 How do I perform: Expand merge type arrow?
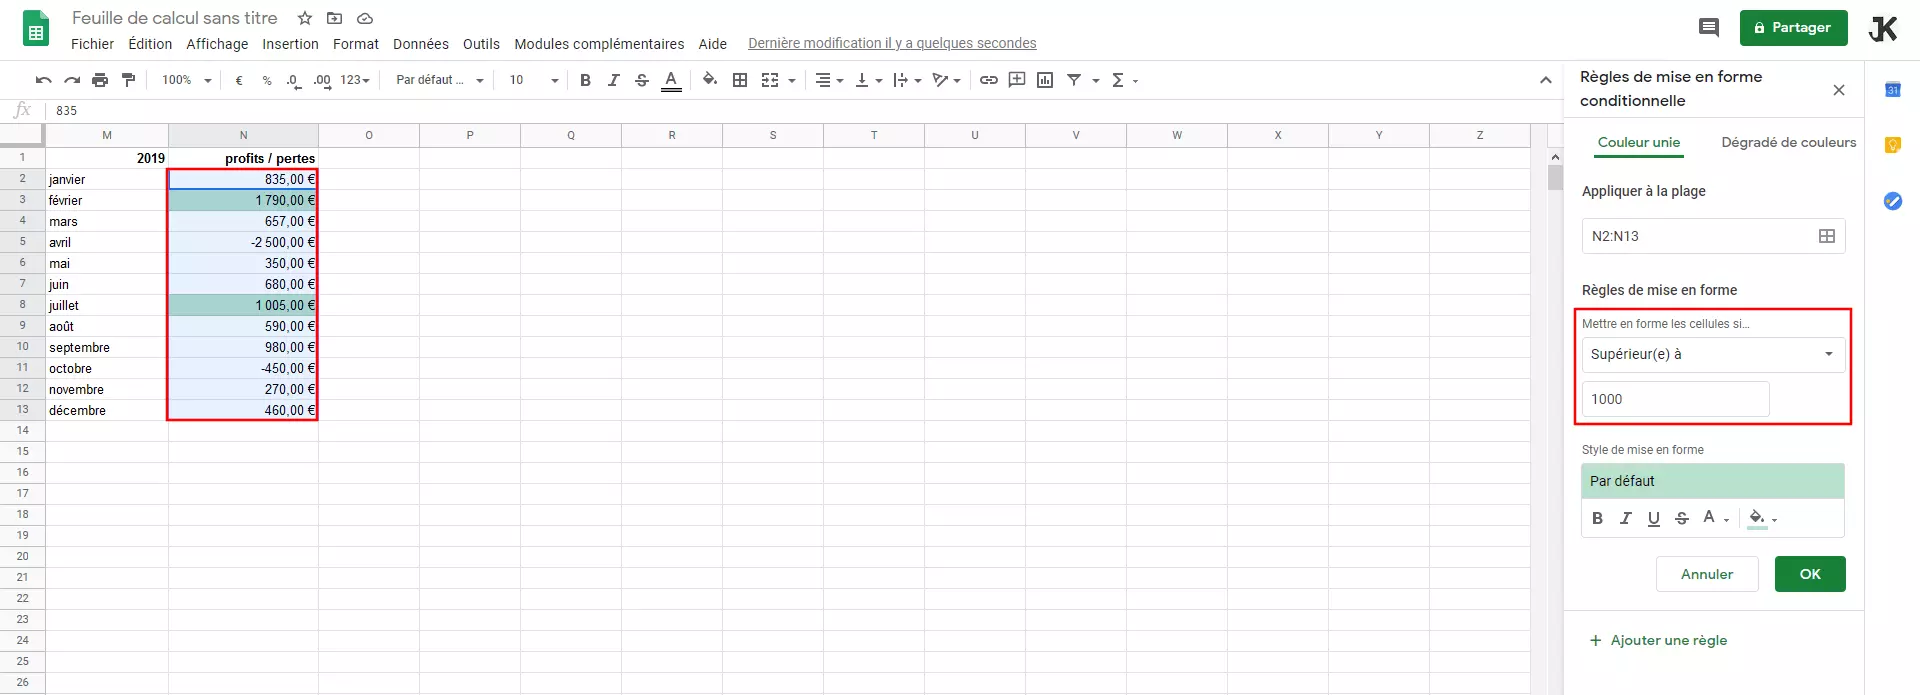[x=792, y=81]
